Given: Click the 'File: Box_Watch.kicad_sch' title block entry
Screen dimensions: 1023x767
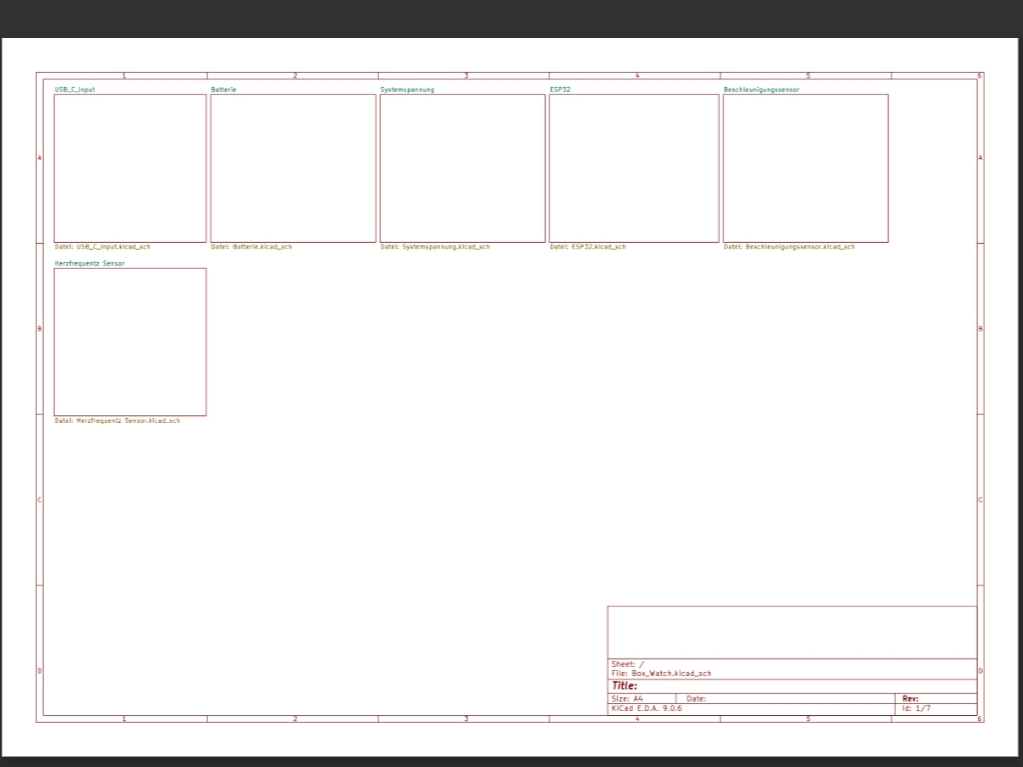Looking at the screenshot, I should [x=661, y=674].
